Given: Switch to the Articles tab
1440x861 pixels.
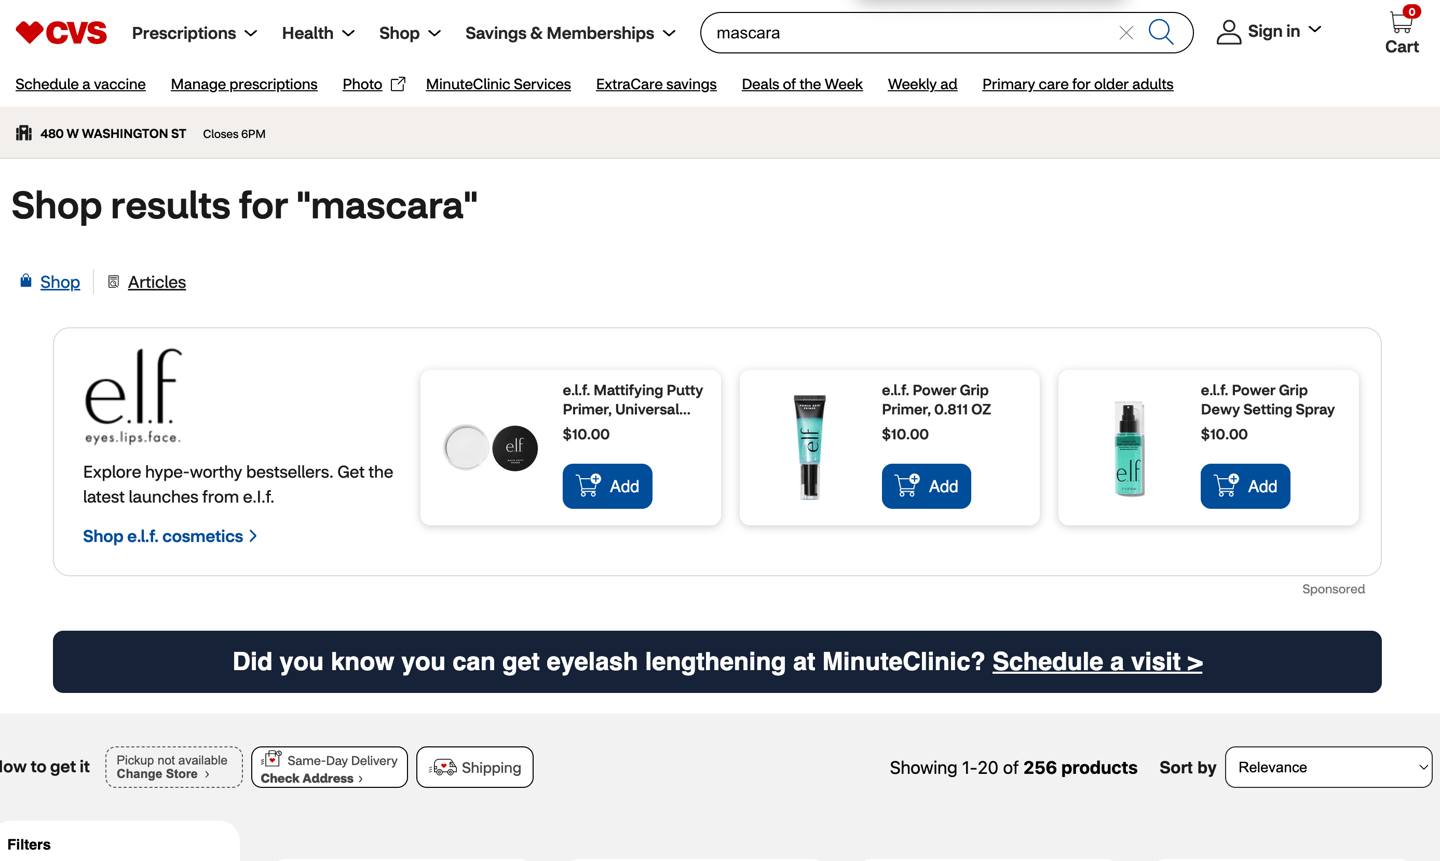Looking at the screenshot, I should (156, 282).
